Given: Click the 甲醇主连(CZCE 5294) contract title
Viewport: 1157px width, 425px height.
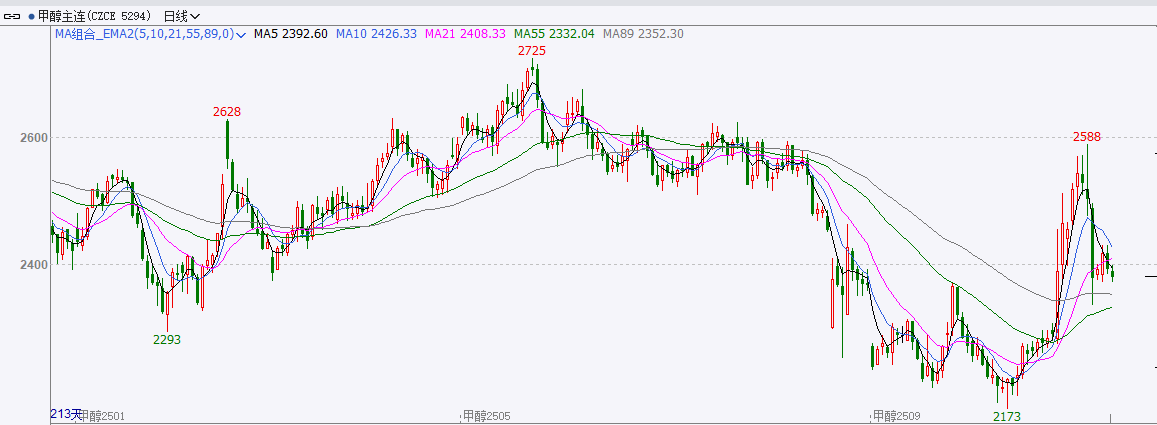Looking at the screenshot, I should point(95,15).
